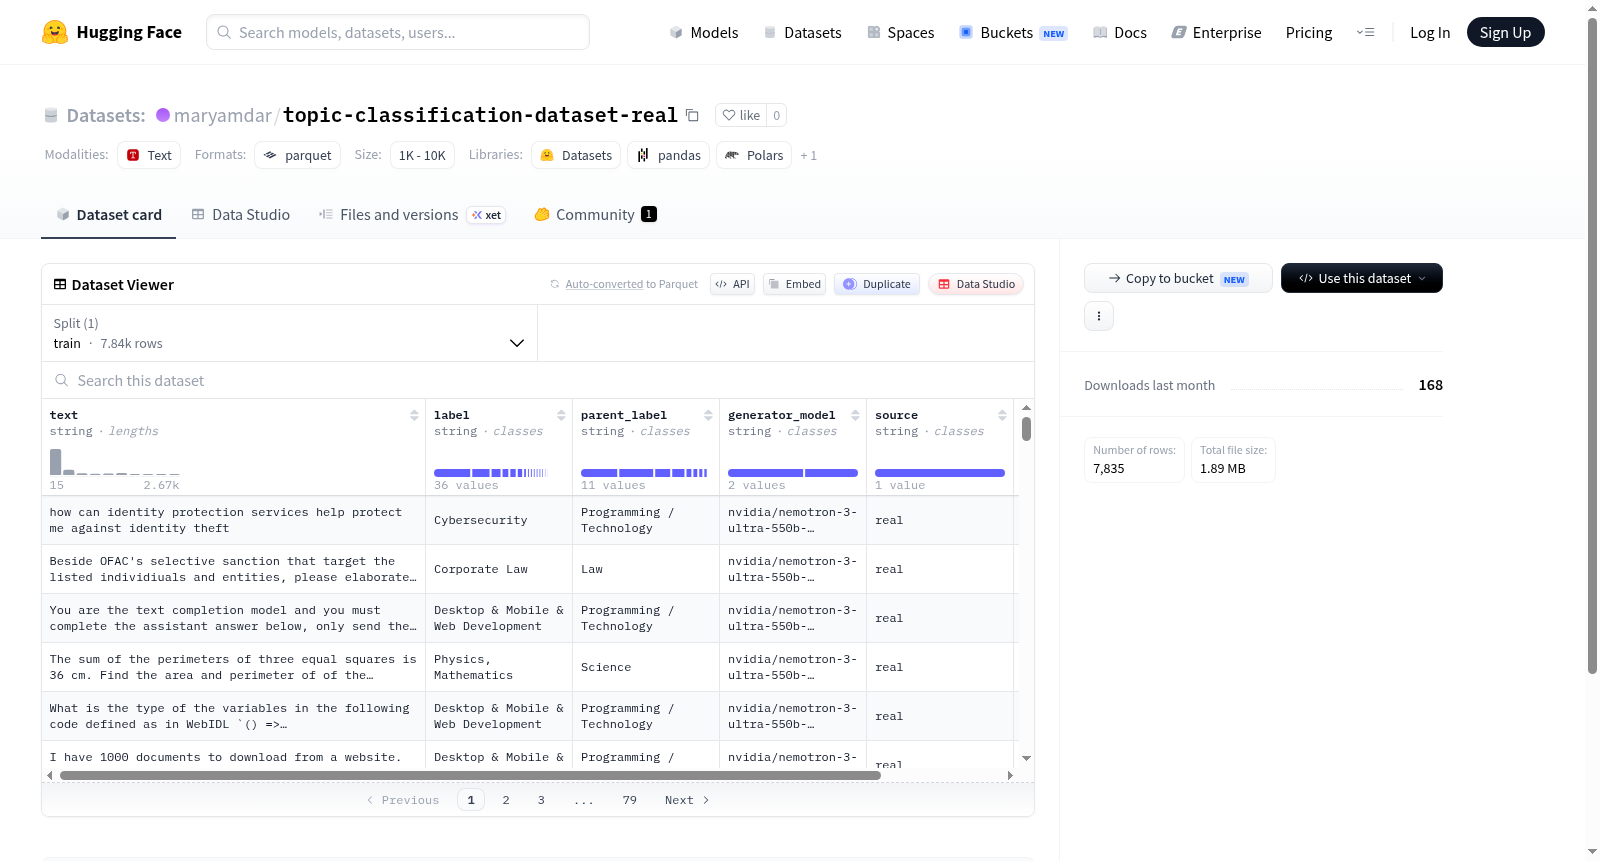Click the Log In link

[x=1429, y=32]
